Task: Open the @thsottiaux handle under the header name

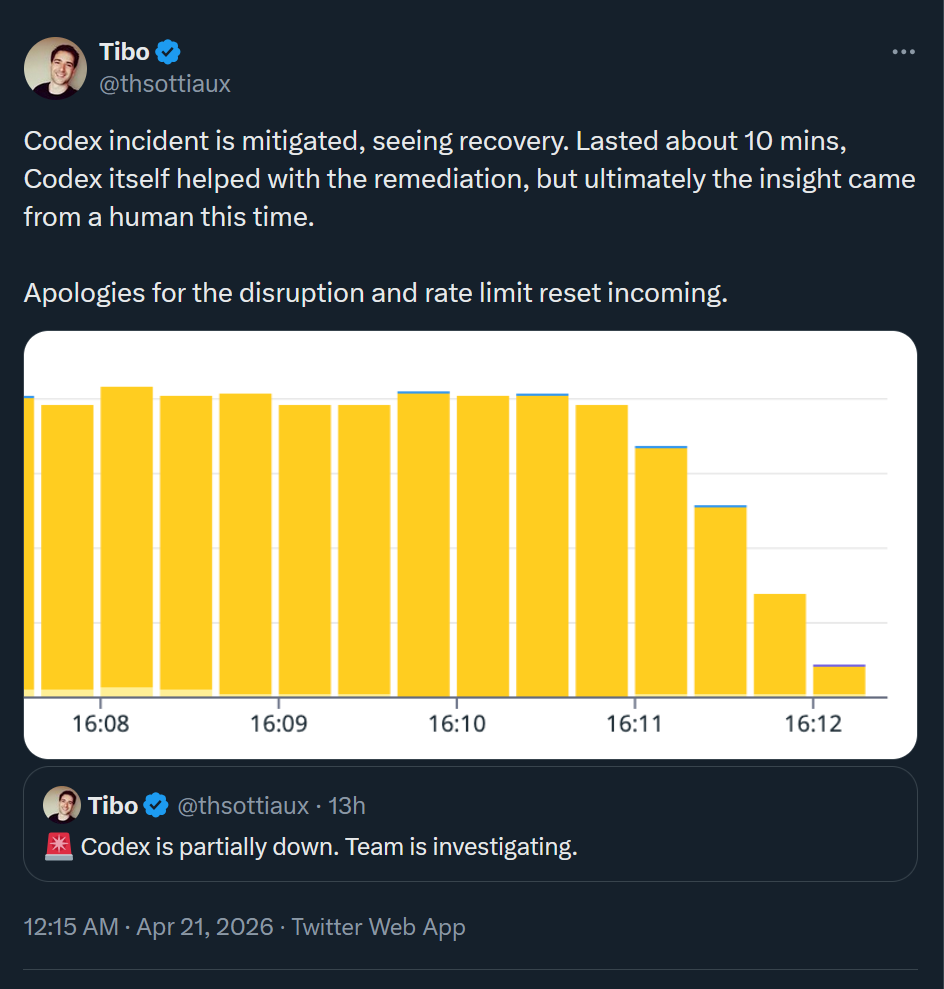Action: (x=165, y=84)
